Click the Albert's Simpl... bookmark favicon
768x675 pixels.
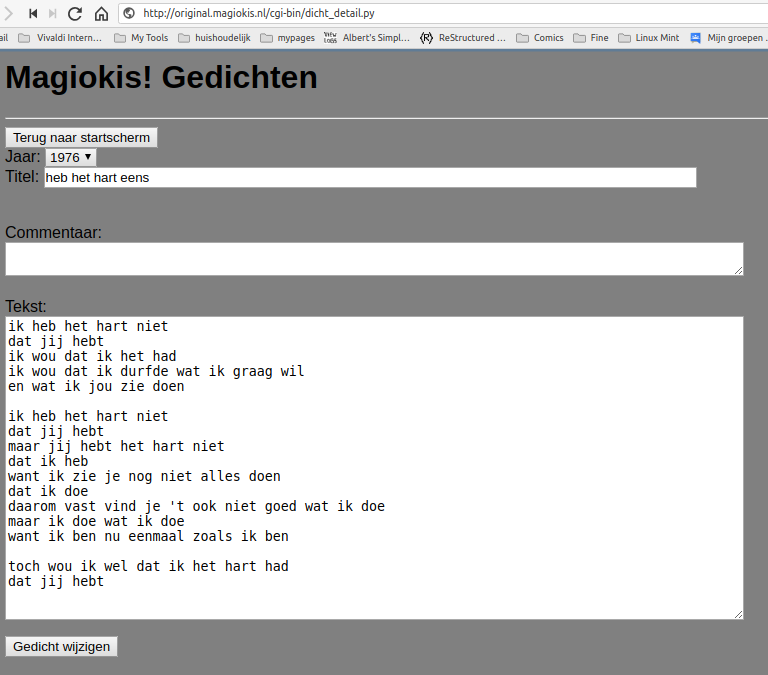coord(330,38)
